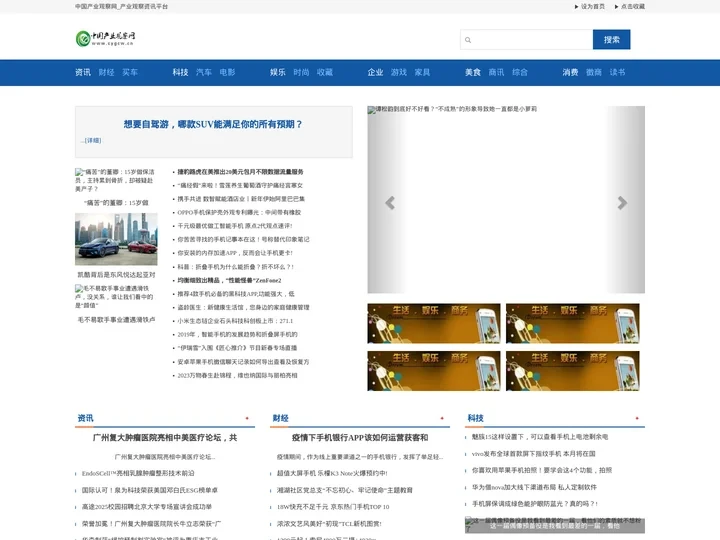Click bottom-left 生活 娱乐 商务 banner
720x540 pixels.
pos(434,371)
